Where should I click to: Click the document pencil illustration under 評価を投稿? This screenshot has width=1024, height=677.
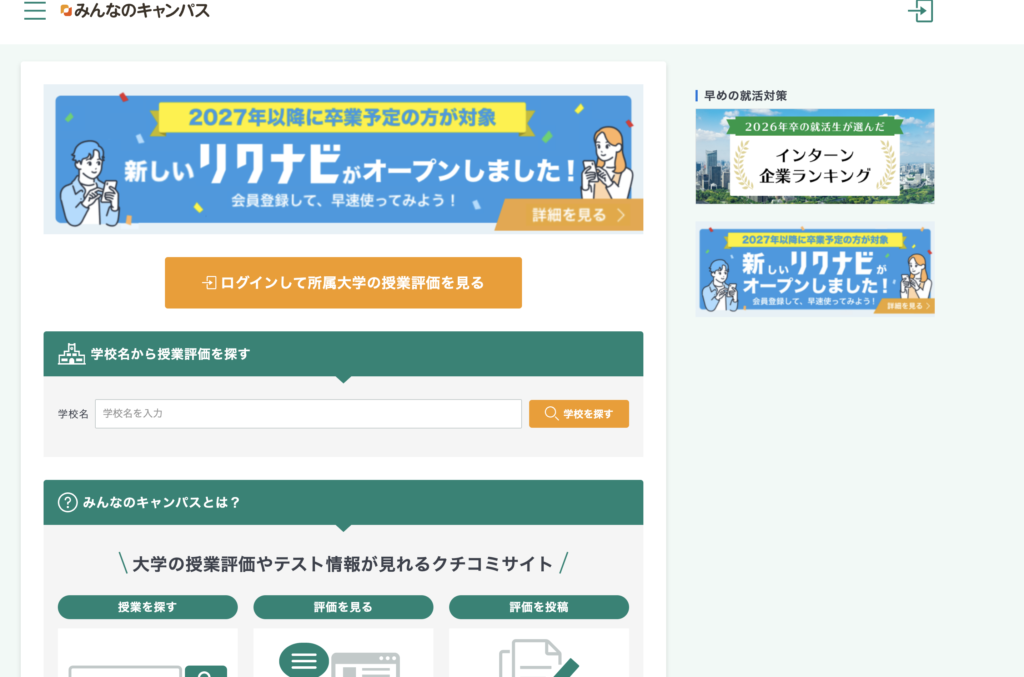[539, 658]
